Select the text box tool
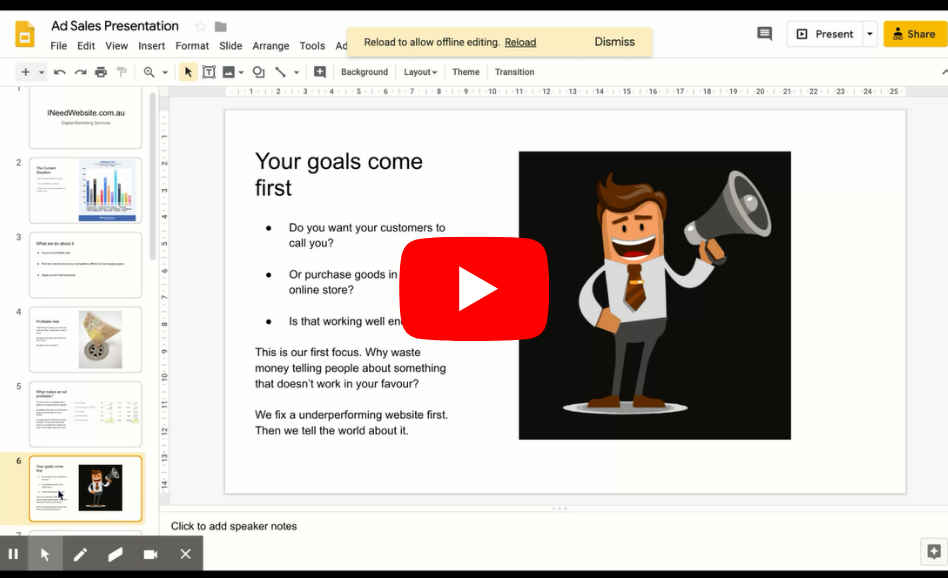This screenshot has height=578, width=948. (209, 72)
